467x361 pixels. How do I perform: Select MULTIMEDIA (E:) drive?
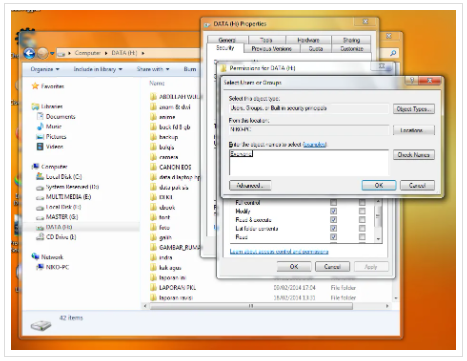pos(63,197)
